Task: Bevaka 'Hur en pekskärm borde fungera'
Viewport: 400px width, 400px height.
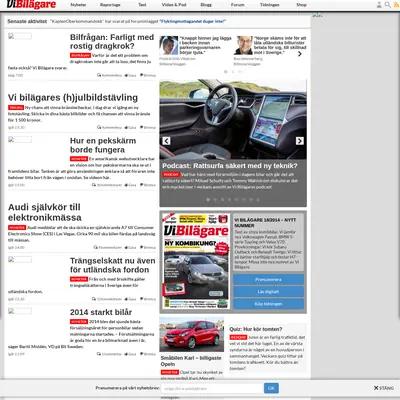Action: click(x=148, y=185)
